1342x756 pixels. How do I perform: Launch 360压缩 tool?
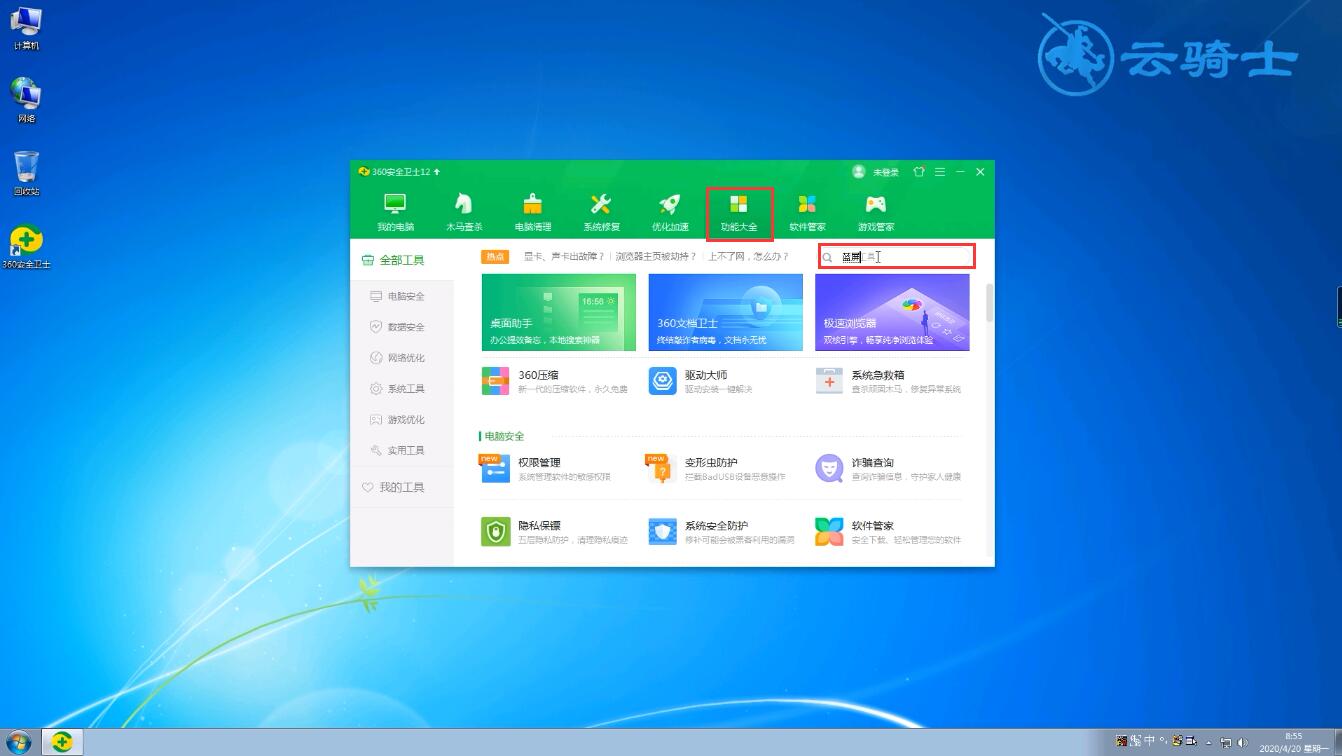point(555,381)
